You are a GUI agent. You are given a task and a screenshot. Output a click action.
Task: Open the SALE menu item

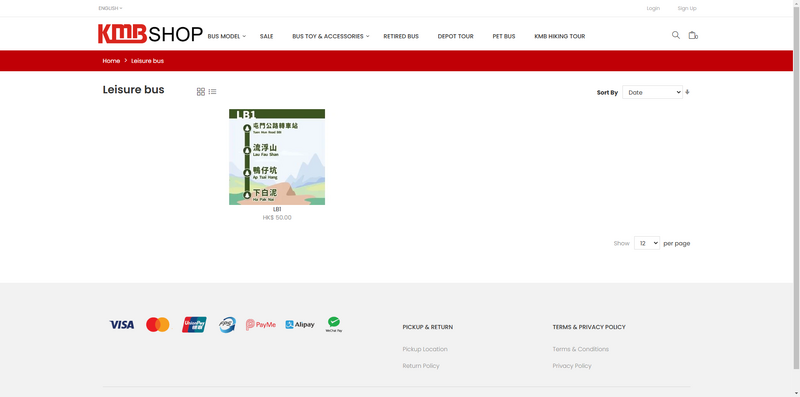pos(266,36)
